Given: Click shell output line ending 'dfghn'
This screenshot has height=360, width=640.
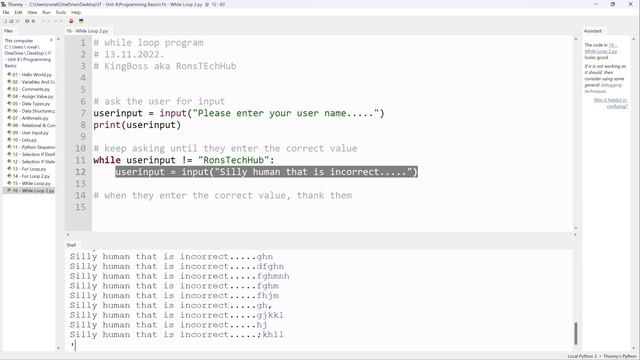Looking at the screenshot, I should [x=177, y=266].
